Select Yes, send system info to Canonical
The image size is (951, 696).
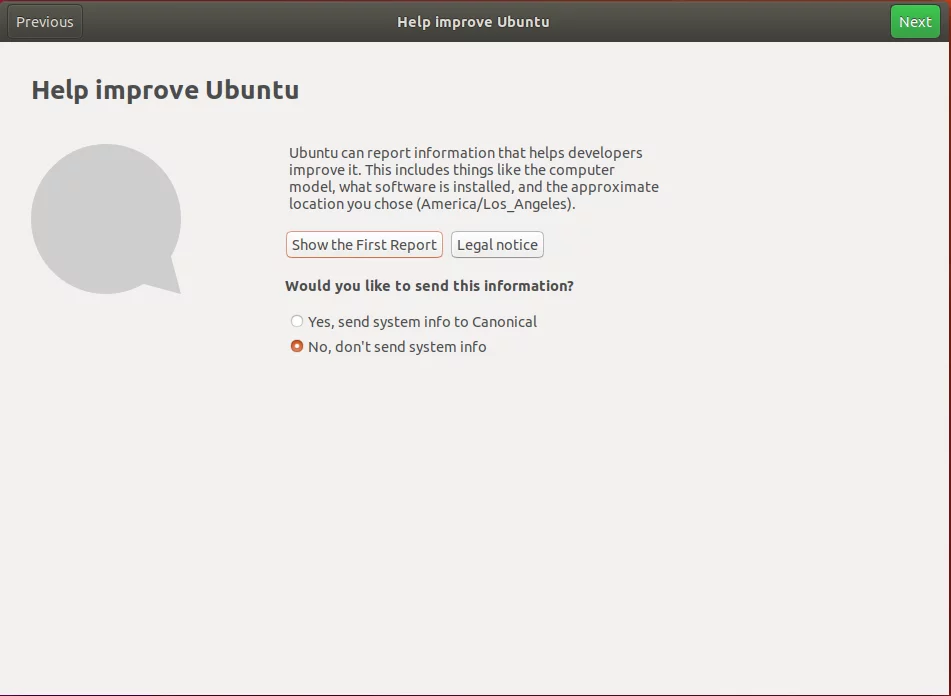click(414, 321)
